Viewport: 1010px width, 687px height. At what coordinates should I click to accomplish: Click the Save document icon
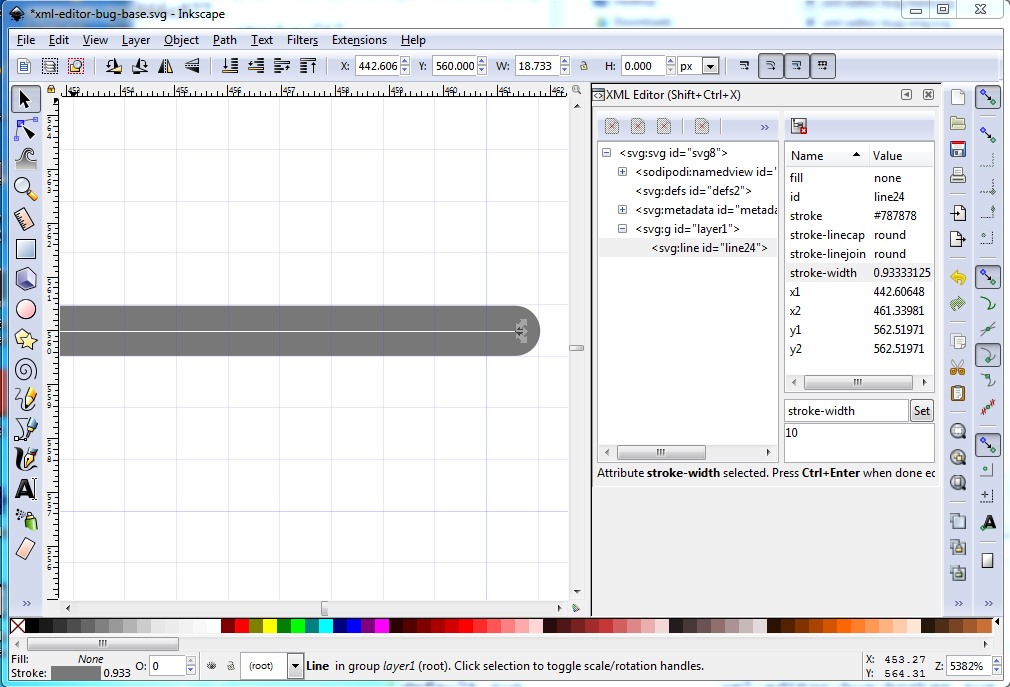pos(958,149)
